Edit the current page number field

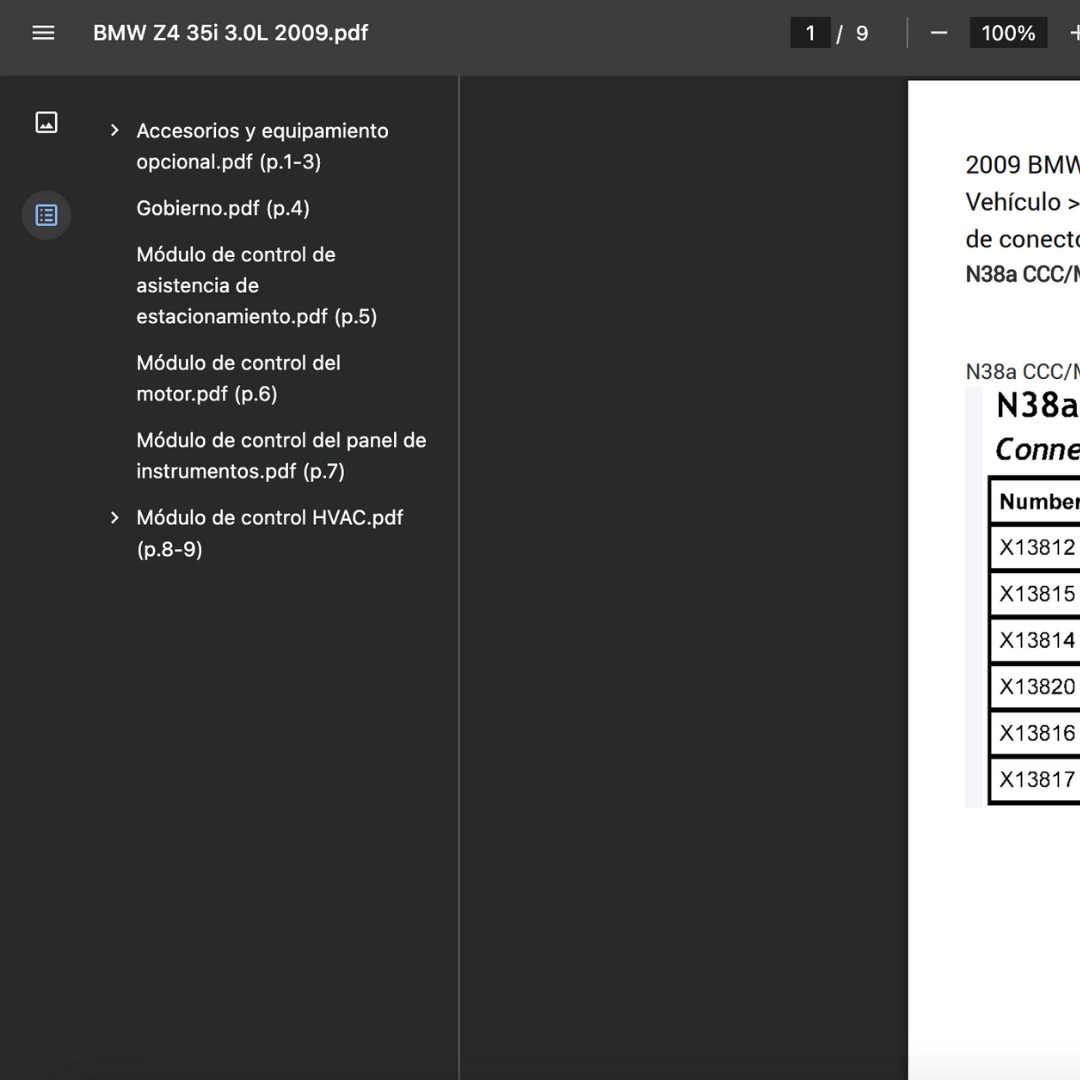click(x=810, y=33)
